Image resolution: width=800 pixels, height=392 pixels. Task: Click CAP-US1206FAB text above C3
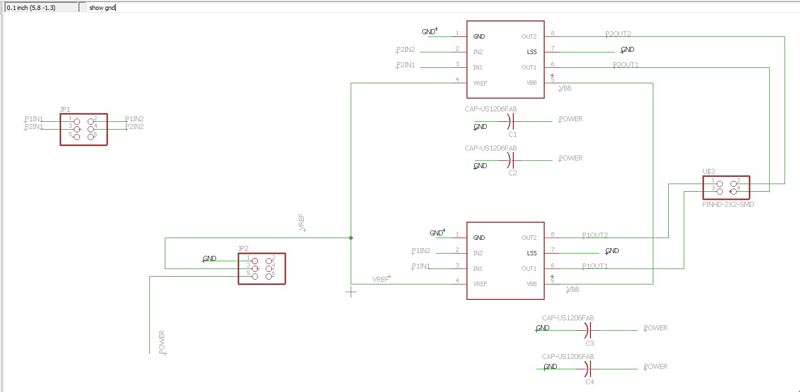[x=568, y=318]
